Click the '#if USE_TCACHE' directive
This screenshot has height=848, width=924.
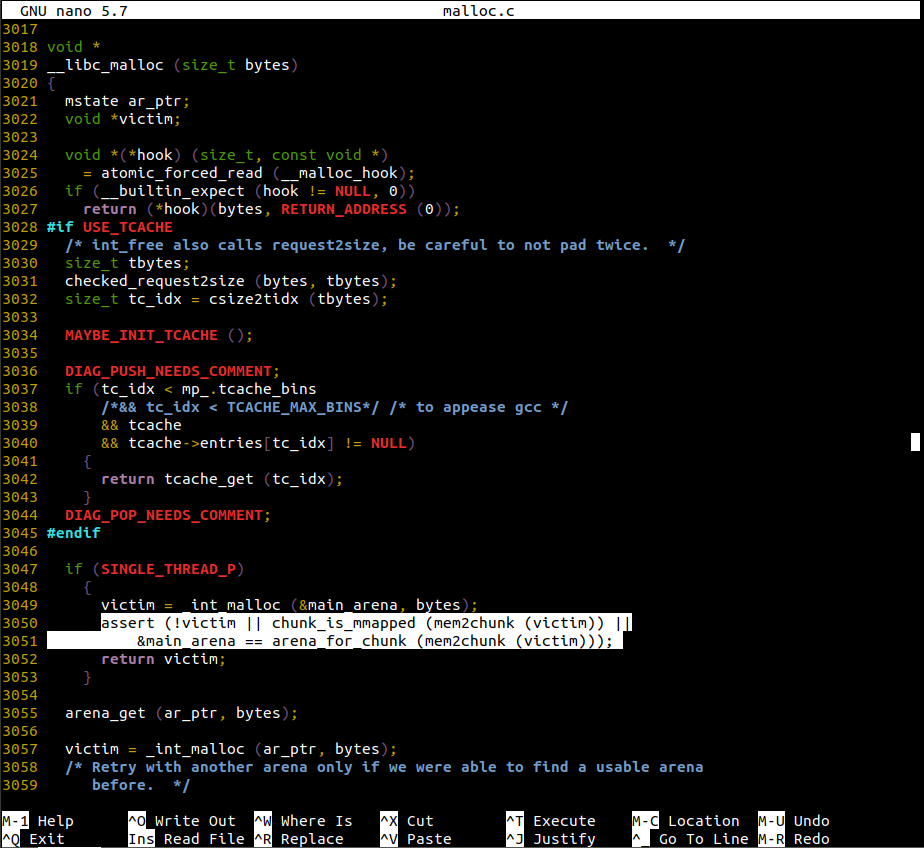[x=110, y=227]
